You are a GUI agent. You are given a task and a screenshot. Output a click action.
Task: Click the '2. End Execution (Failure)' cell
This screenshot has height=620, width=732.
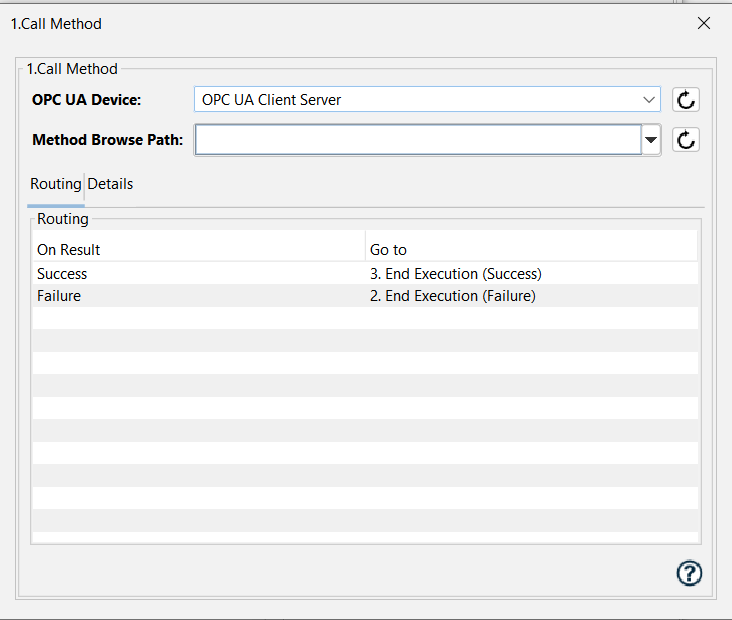click(x=453, y=296)
